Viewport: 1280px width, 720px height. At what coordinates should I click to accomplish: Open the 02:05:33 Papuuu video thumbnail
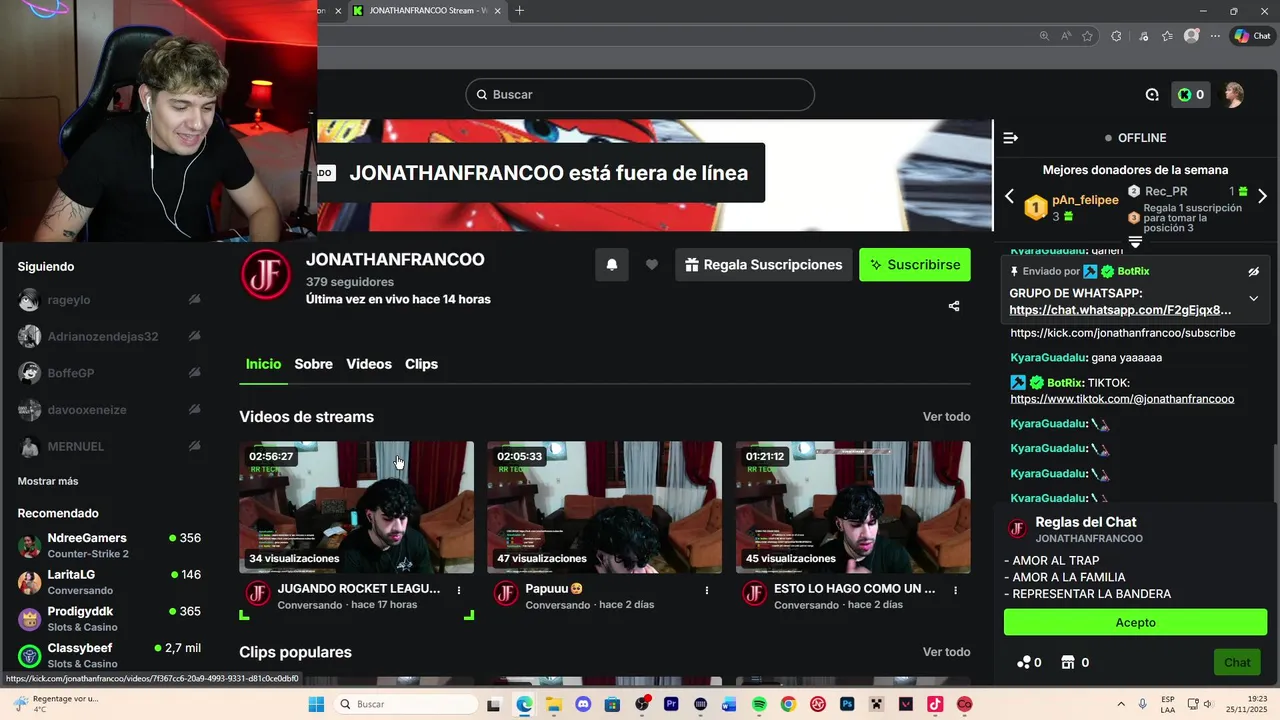click(x=604, y=507)
